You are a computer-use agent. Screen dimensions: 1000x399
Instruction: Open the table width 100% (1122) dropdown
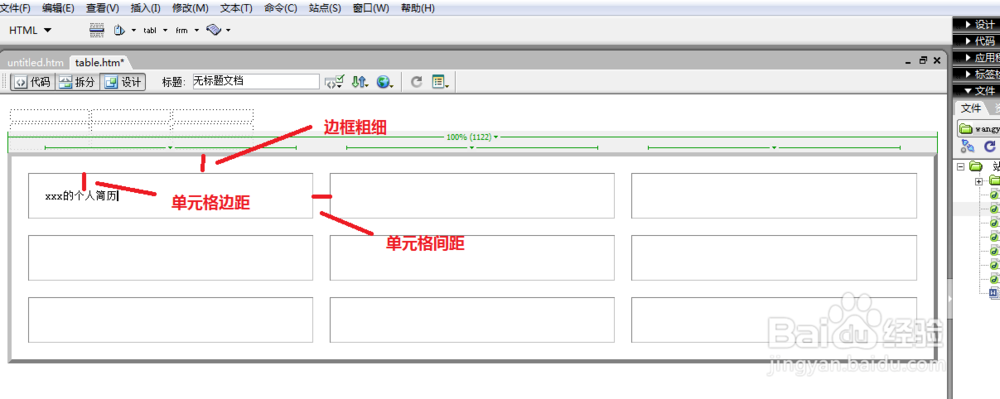473,137
